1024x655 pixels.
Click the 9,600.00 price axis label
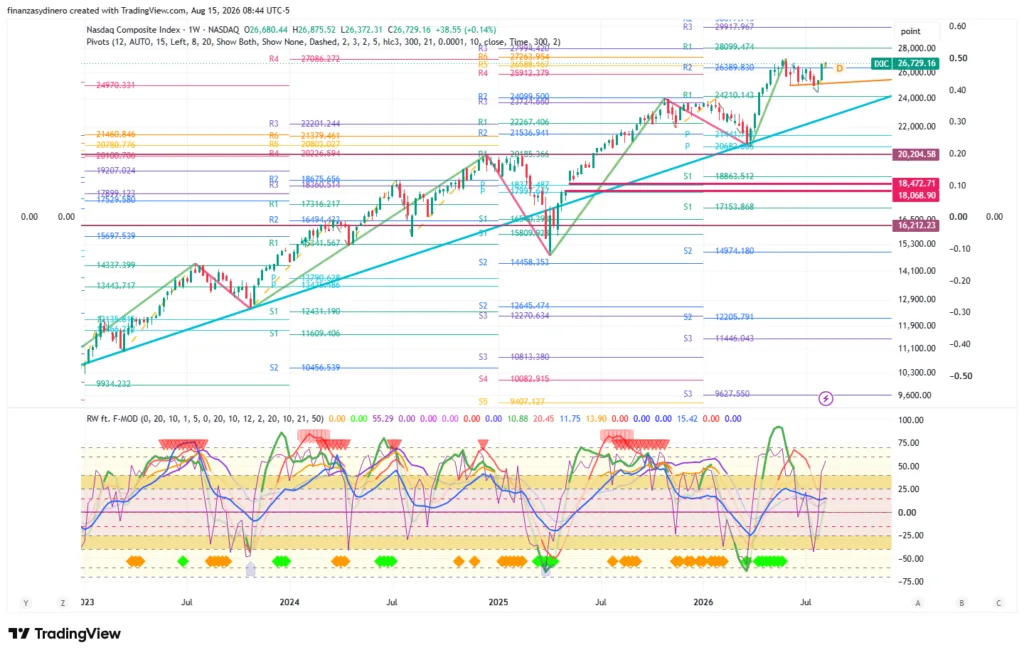(x=914, y=395)
